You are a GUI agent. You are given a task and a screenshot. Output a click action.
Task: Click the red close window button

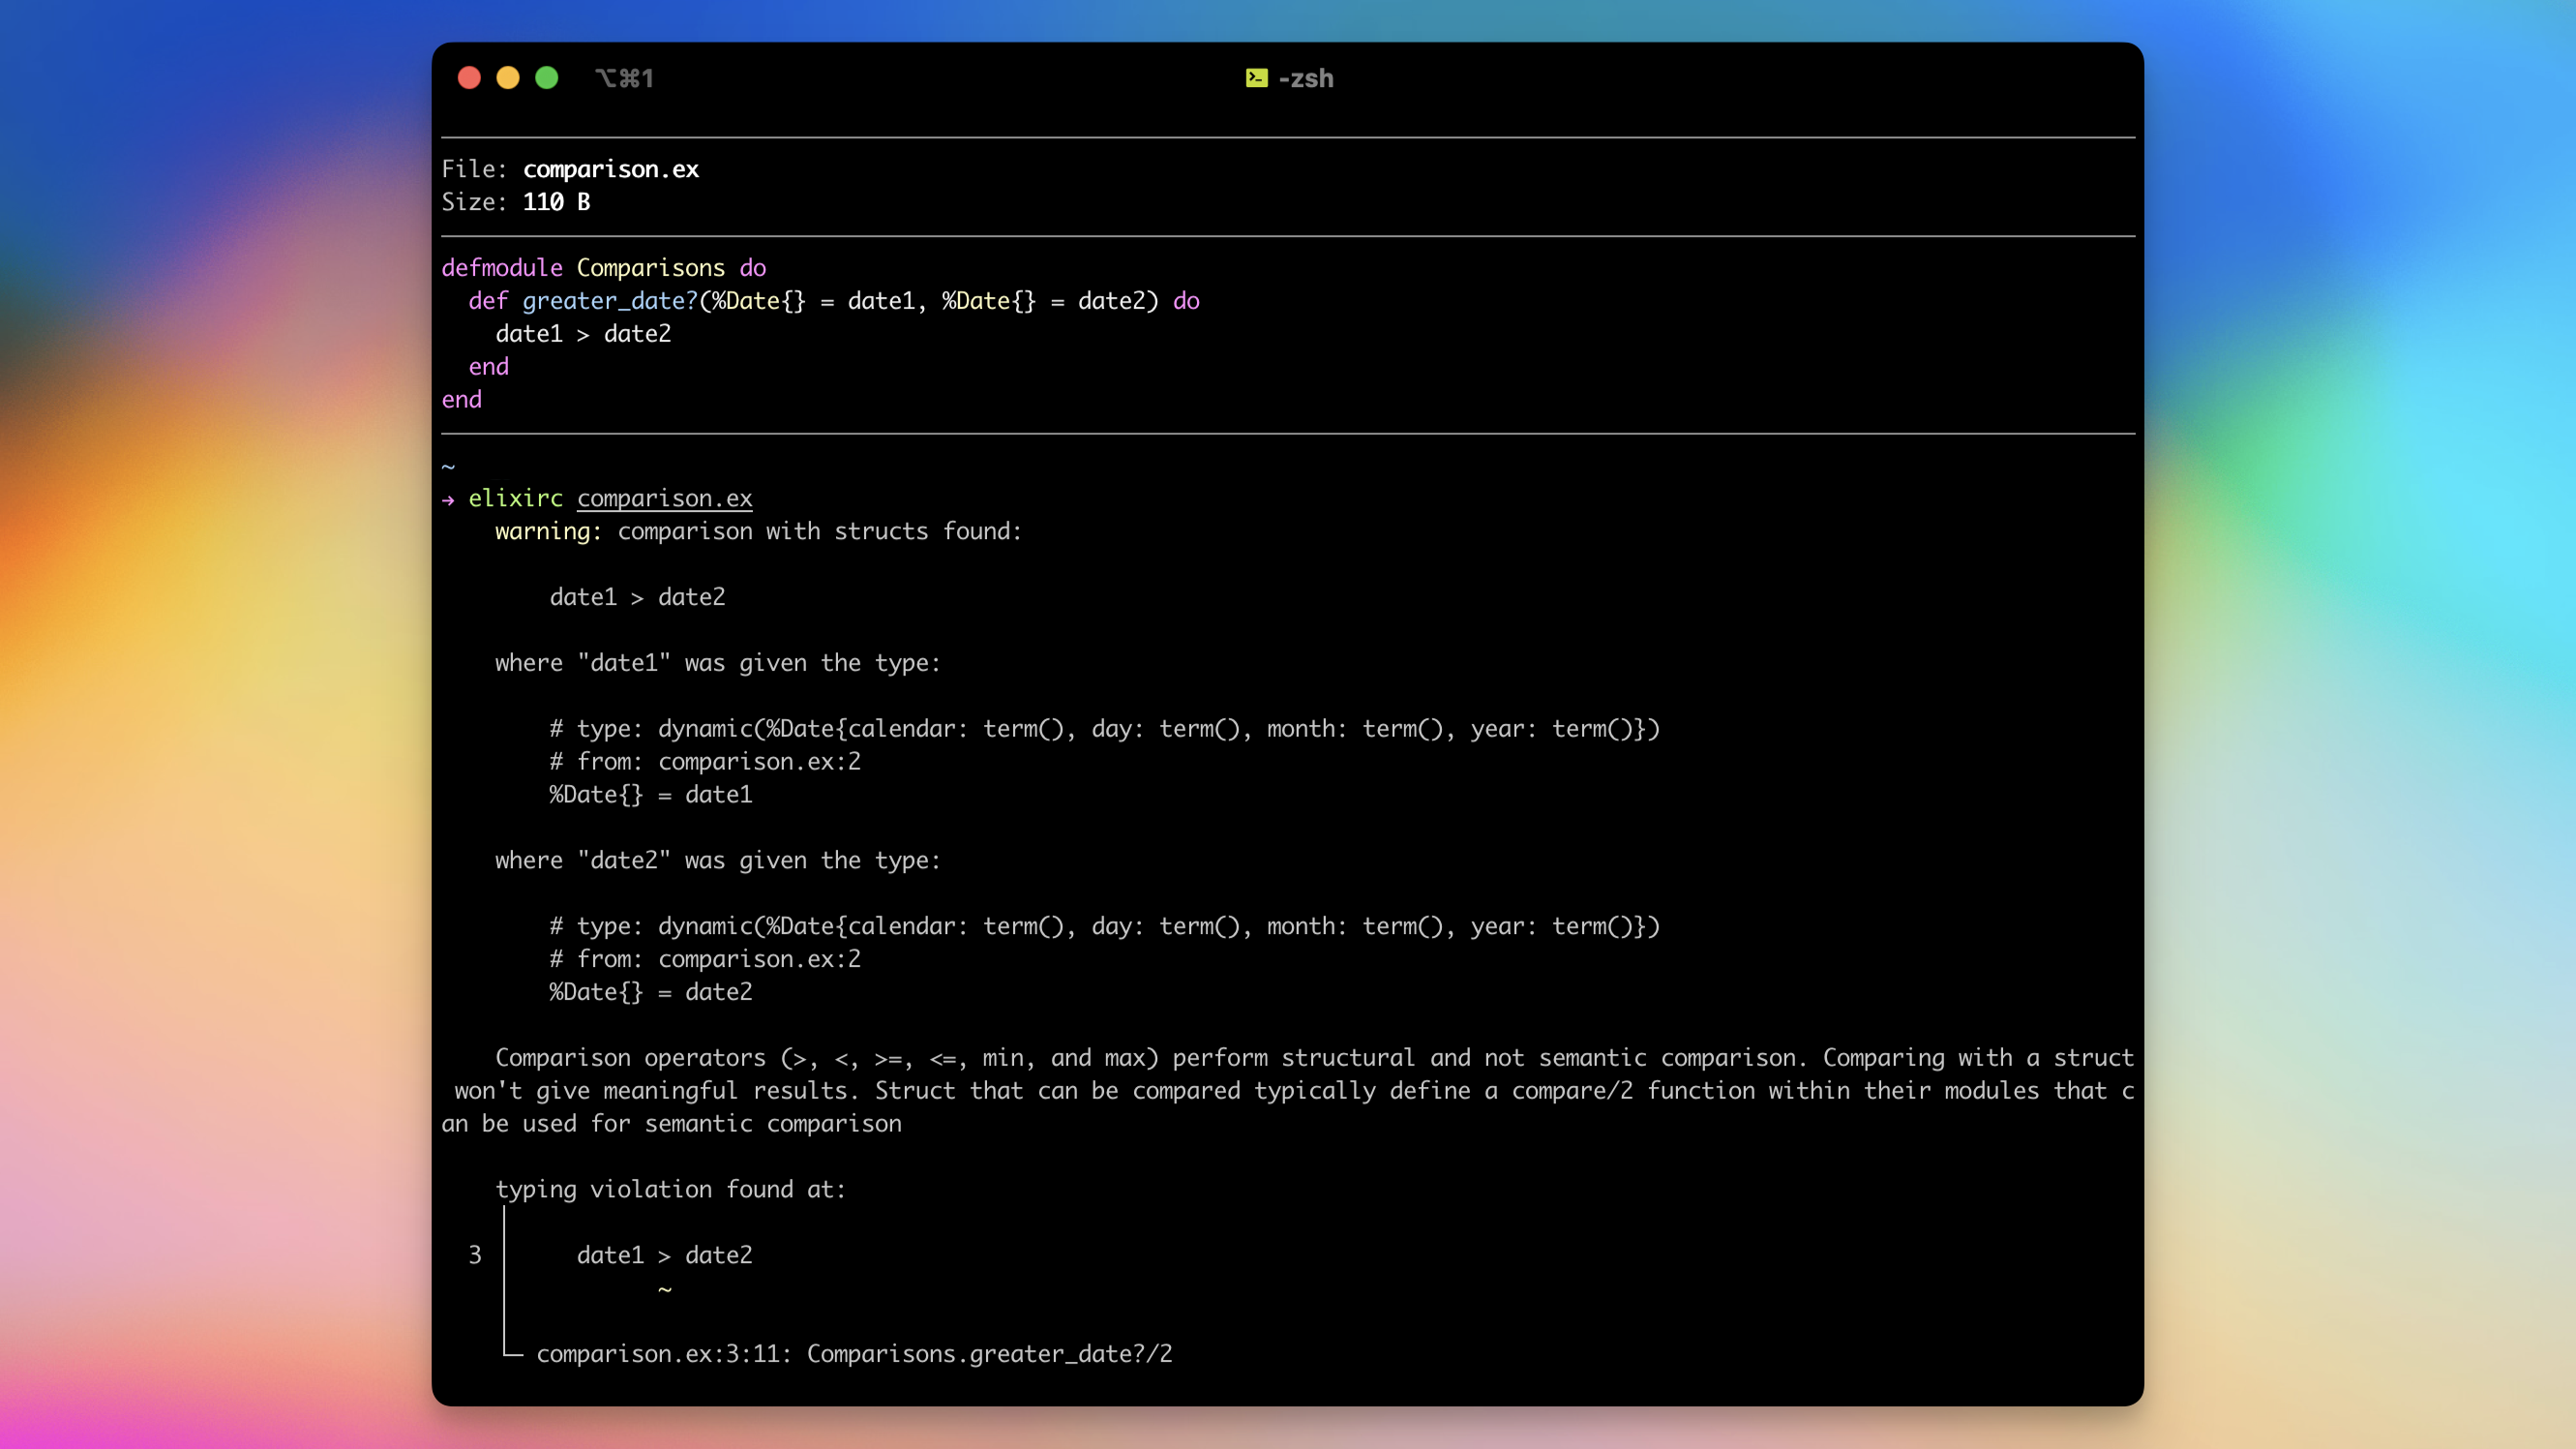469,78
